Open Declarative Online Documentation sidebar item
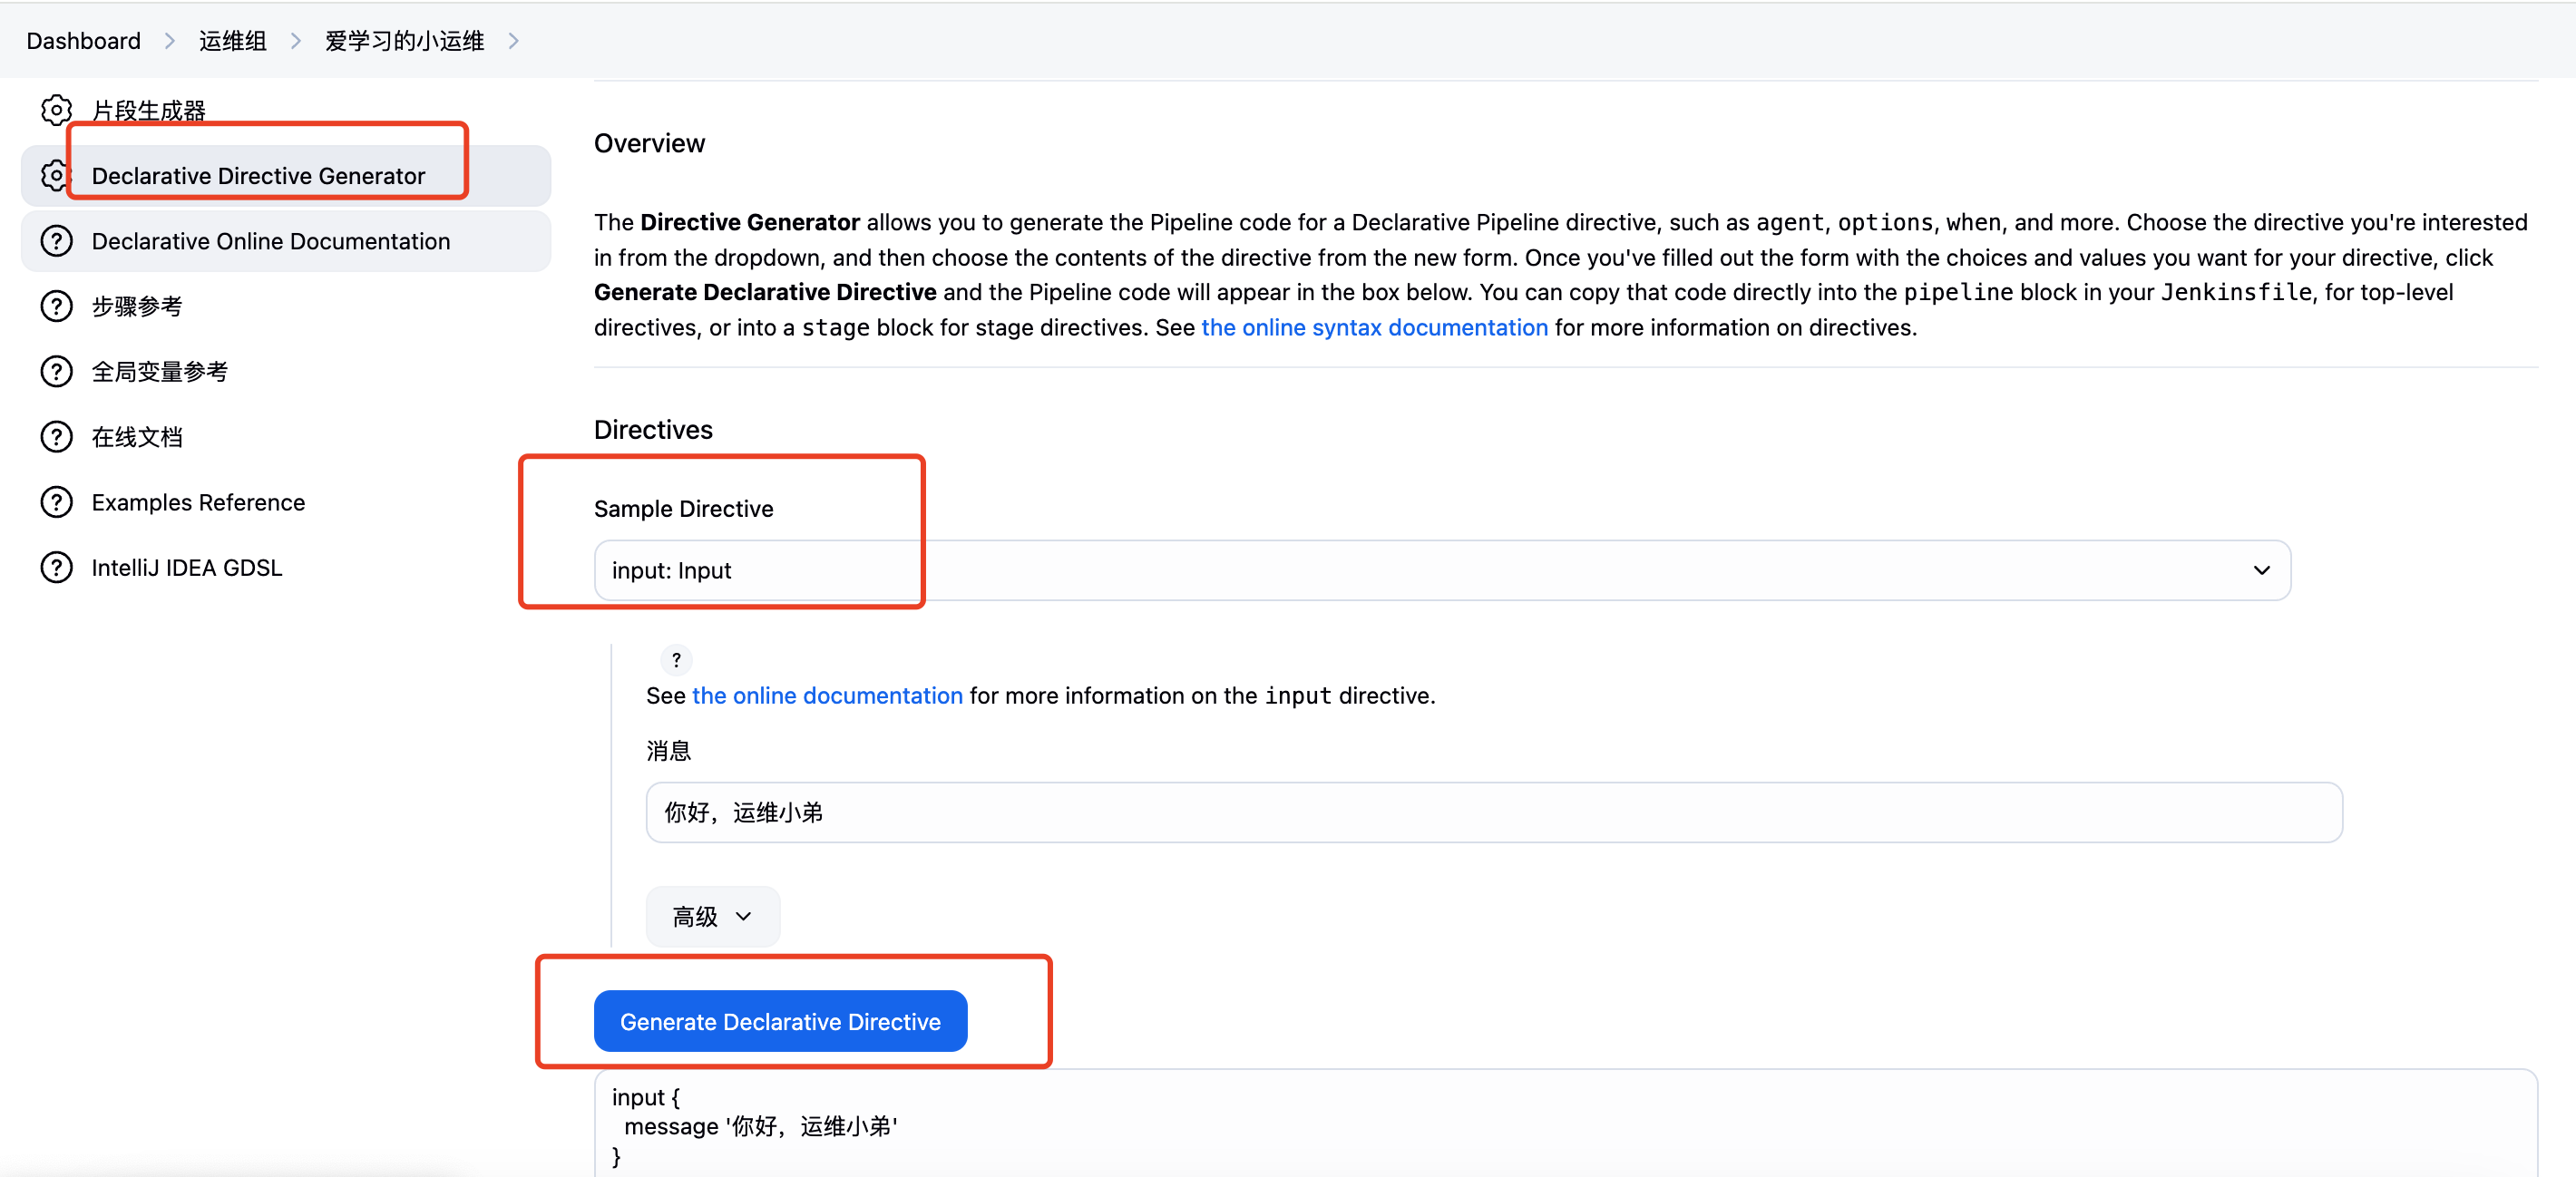The width and height of the screenshot is (2576, 1177). [x=270, y=241]
